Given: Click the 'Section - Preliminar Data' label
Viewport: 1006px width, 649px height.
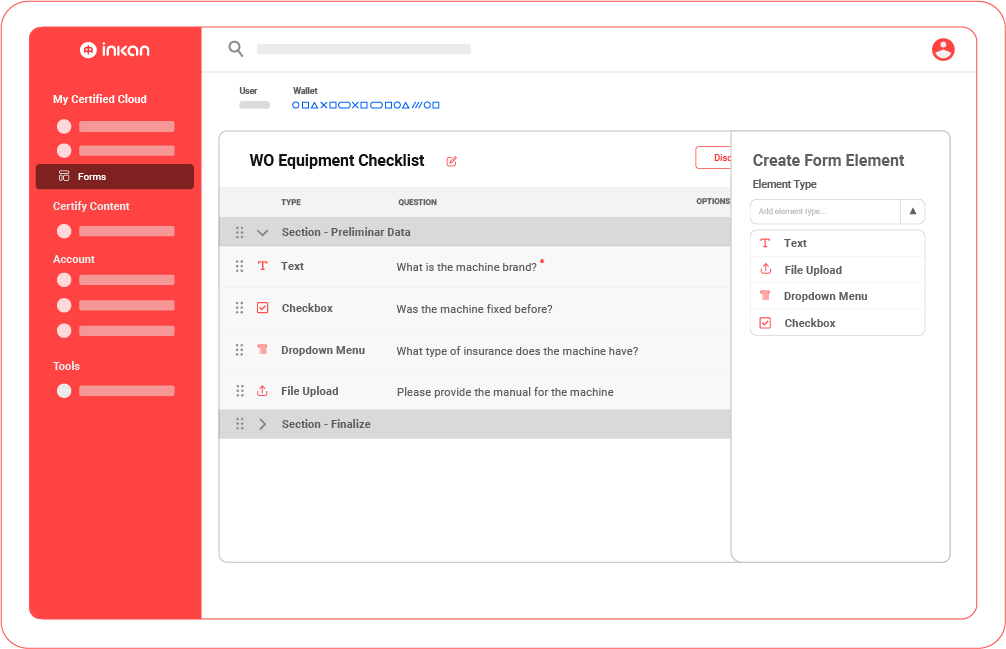Looking at the screenshot, I should pos(346,232).
